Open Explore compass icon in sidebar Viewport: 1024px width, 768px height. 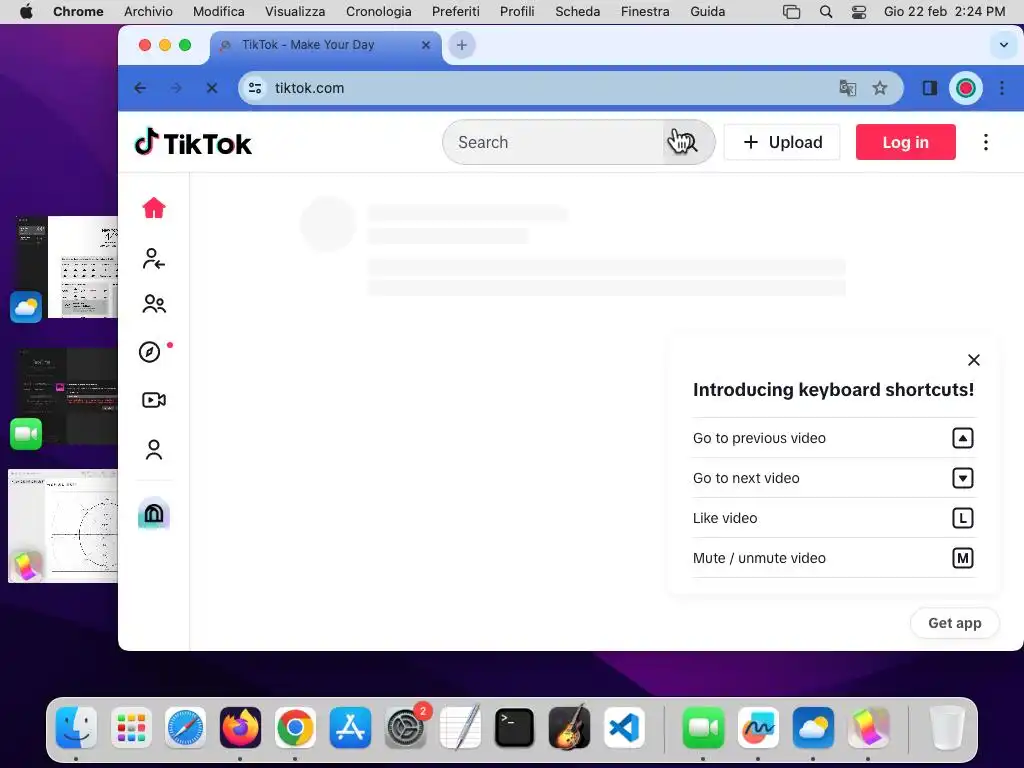click(x=150, y=352)
